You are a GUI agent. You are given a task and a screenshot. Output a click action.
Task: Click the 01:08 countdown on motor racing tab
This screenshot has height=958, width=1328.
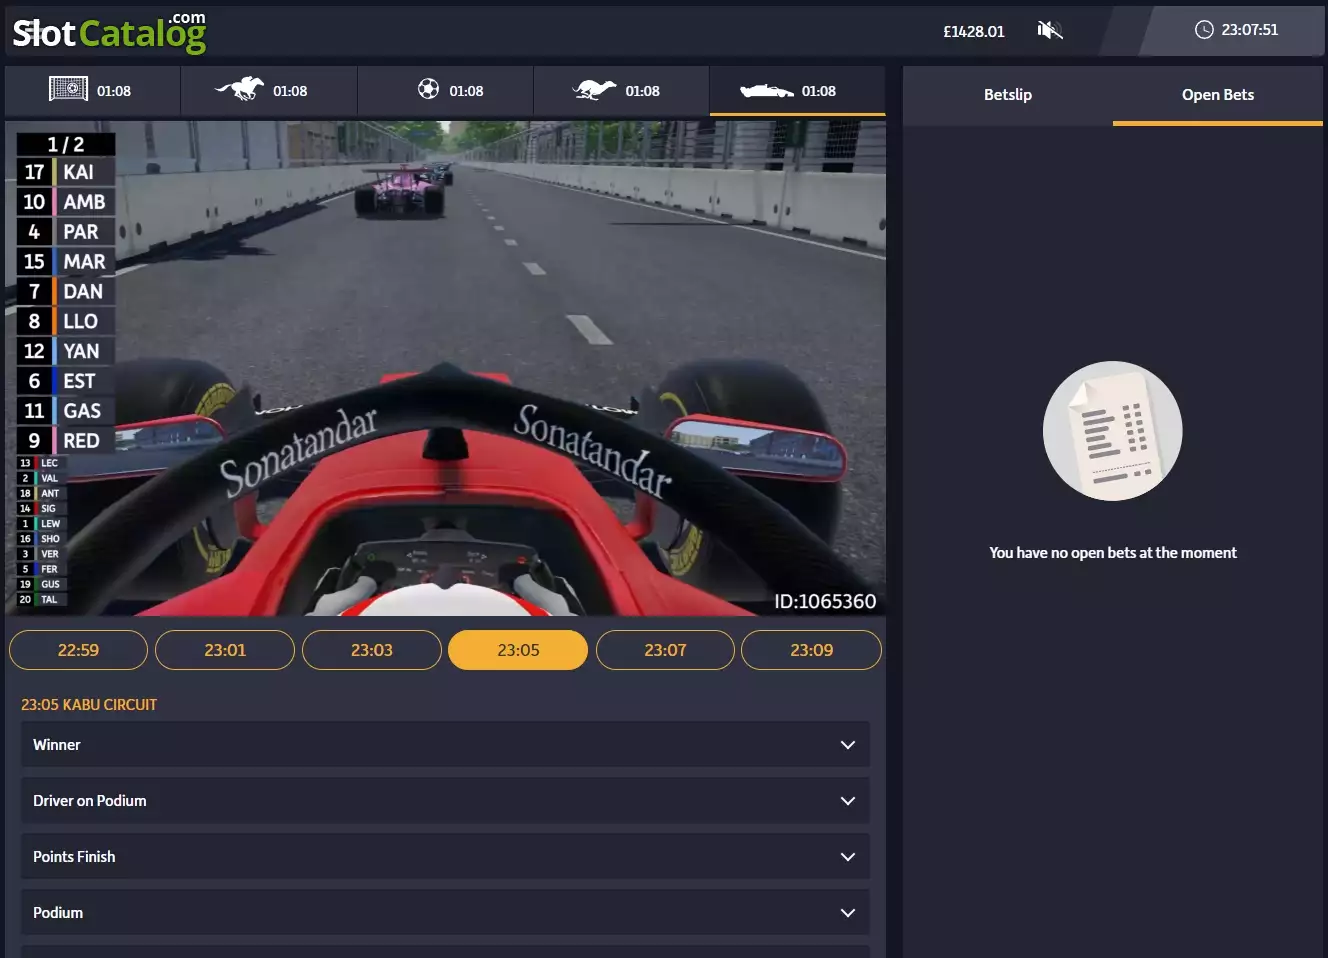pyautogui.click(x=818, y=91)
